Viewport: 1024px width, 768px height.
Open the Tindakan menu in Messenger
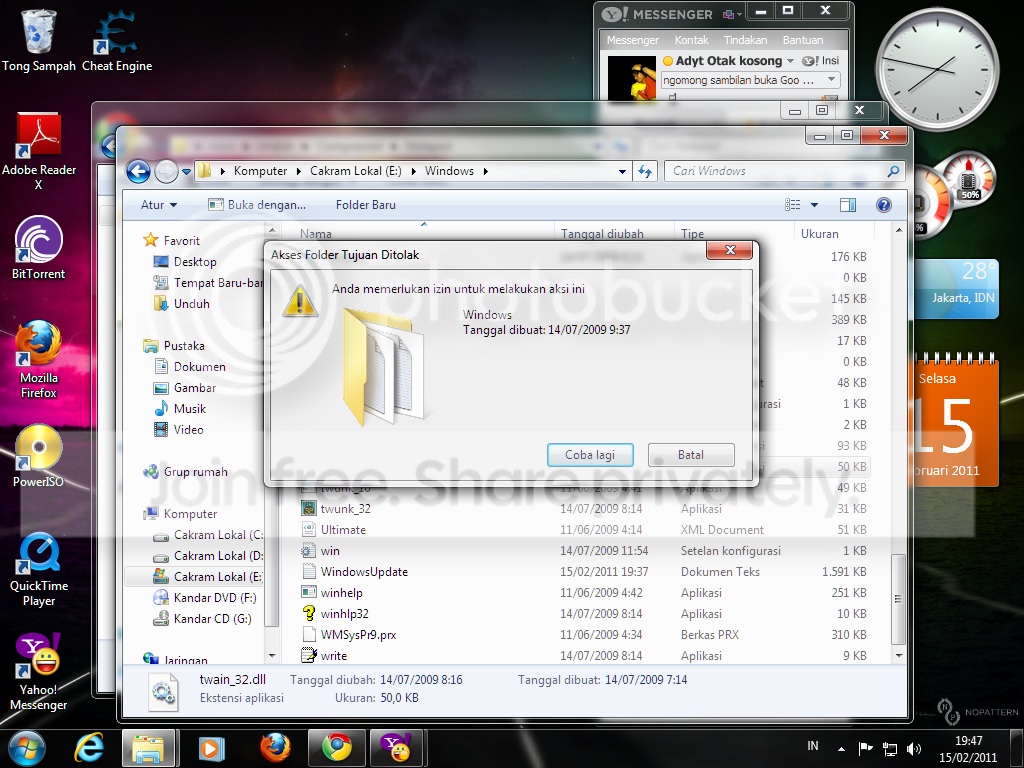coord(745,40)
